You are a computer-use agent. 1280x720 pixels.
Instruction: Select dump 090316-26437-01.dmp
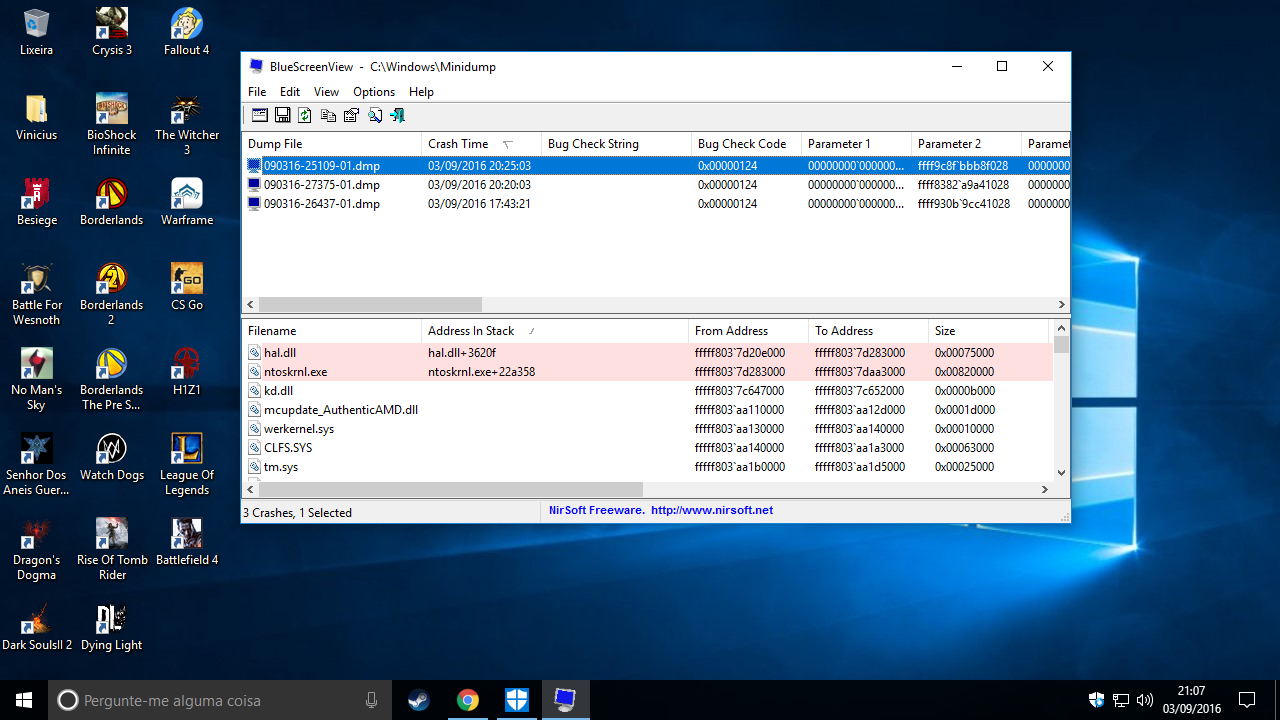[x=655, y=204]
